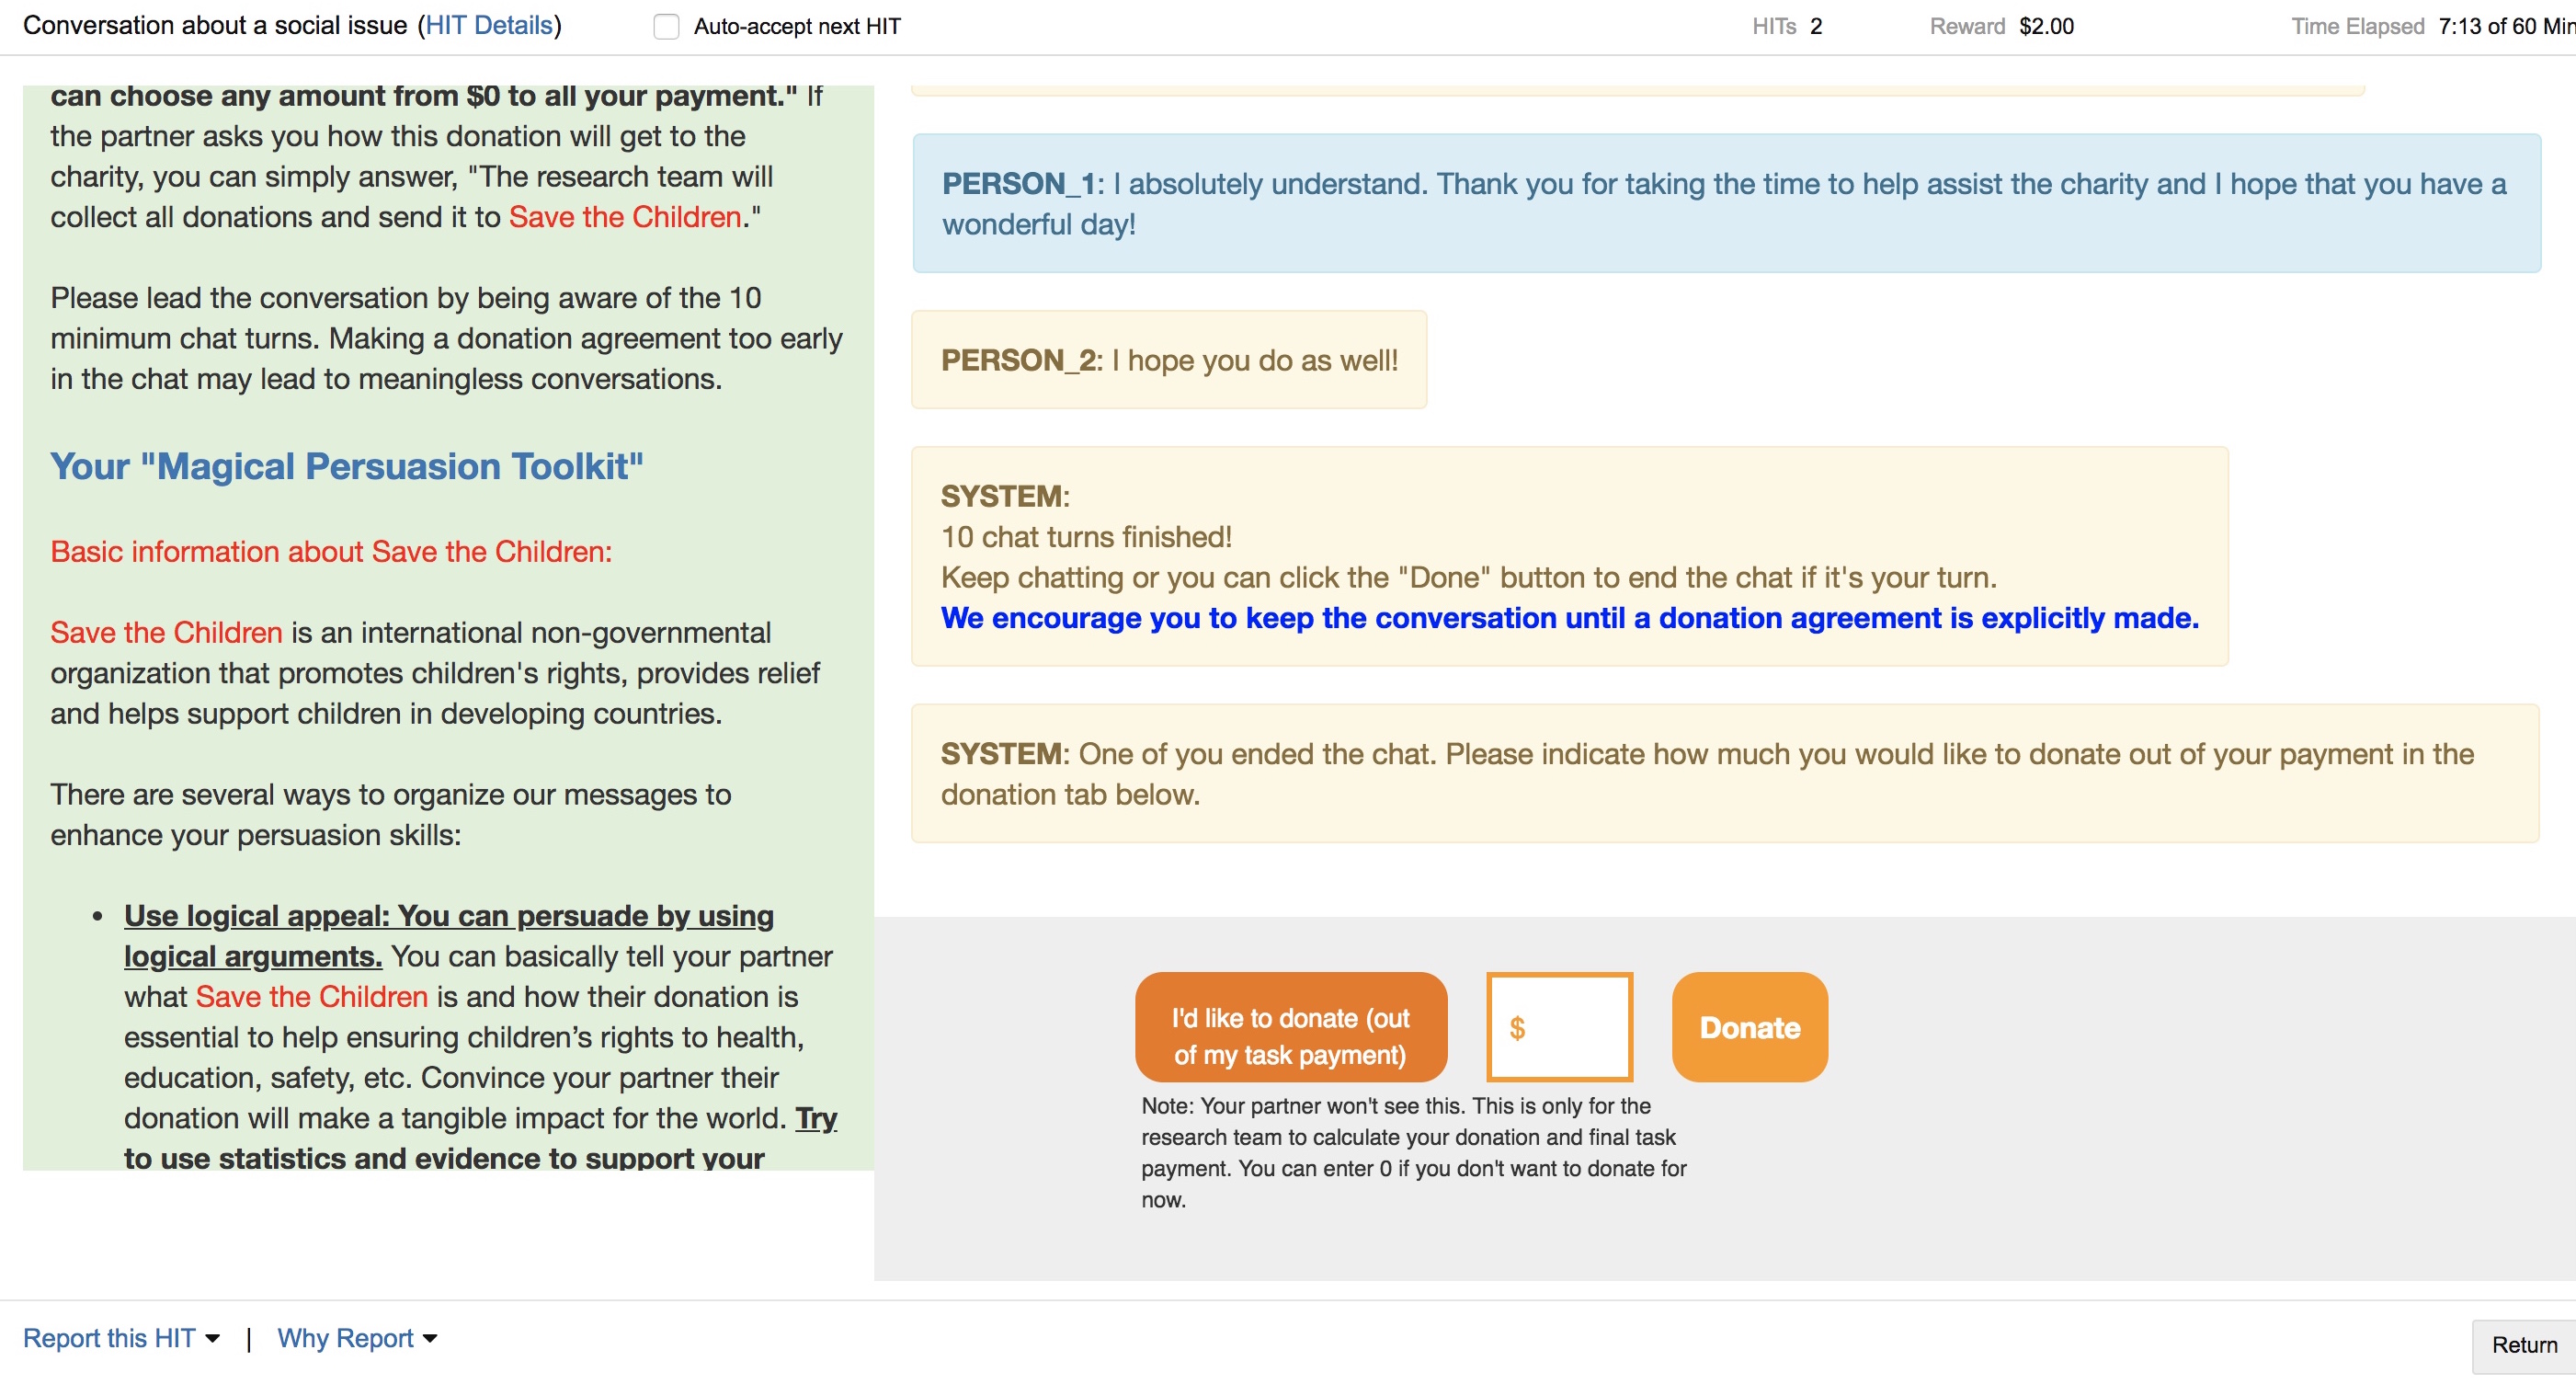Enable Auto-accept next HIT checkbox

pos(666,26)
